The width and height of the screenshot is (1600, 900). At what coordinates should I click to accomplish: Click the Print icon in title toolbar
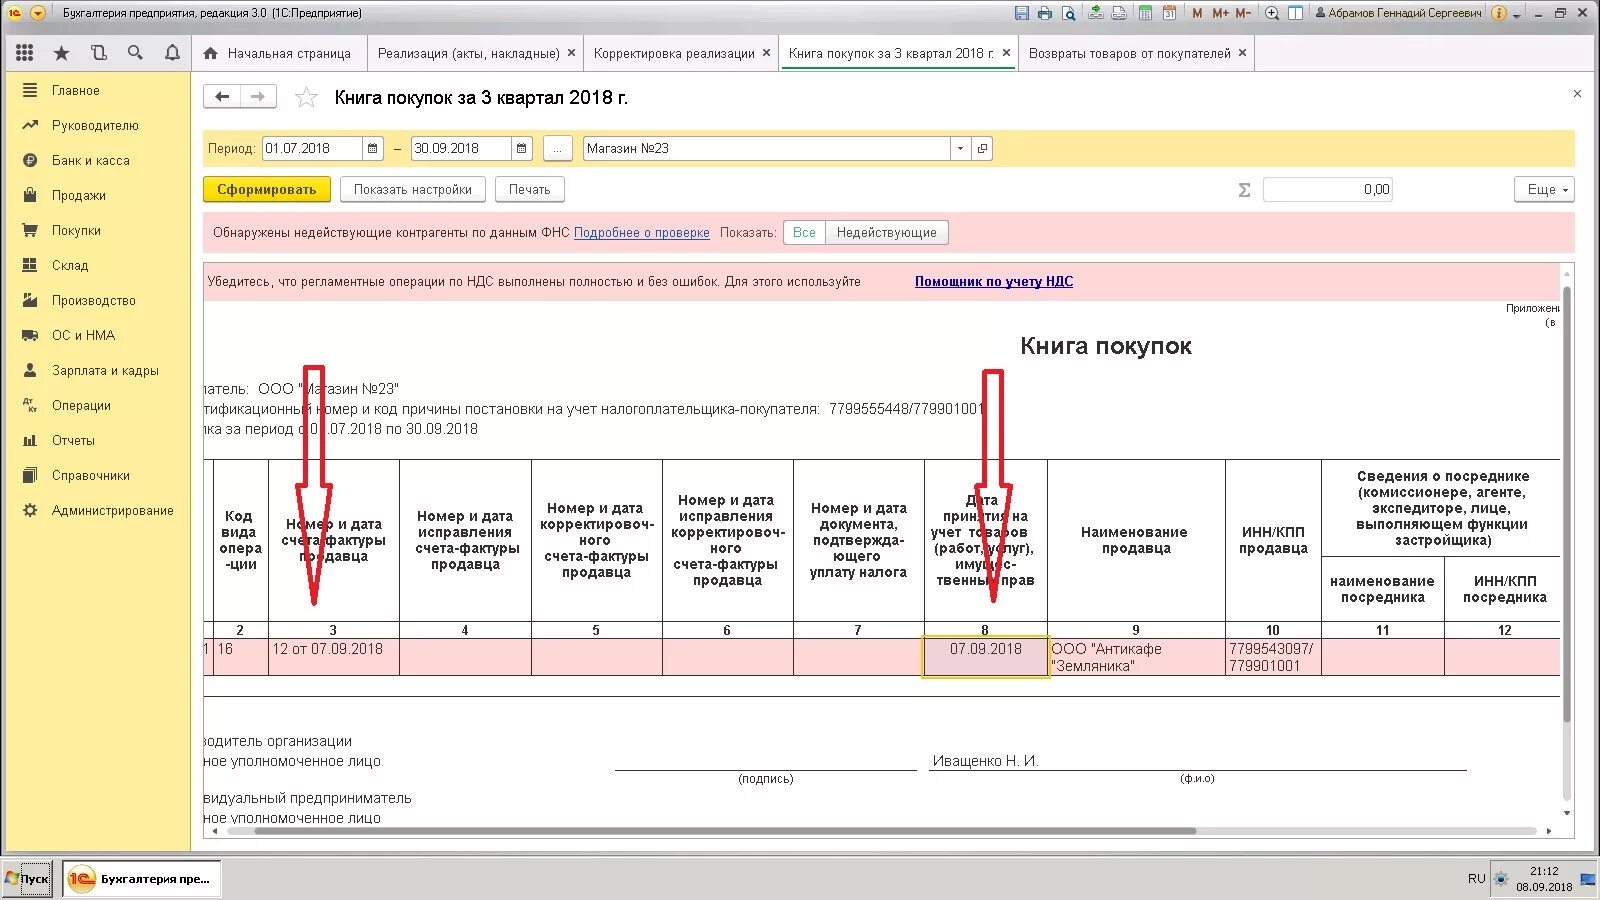click(1045, 13)
